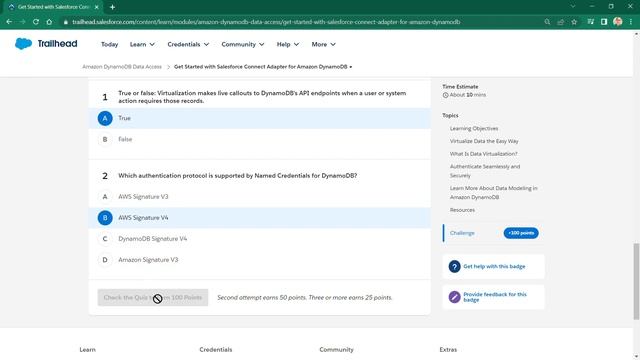Go back using browser back arrow
Viewport: 640px width, 360px height.
coord(9,22)
